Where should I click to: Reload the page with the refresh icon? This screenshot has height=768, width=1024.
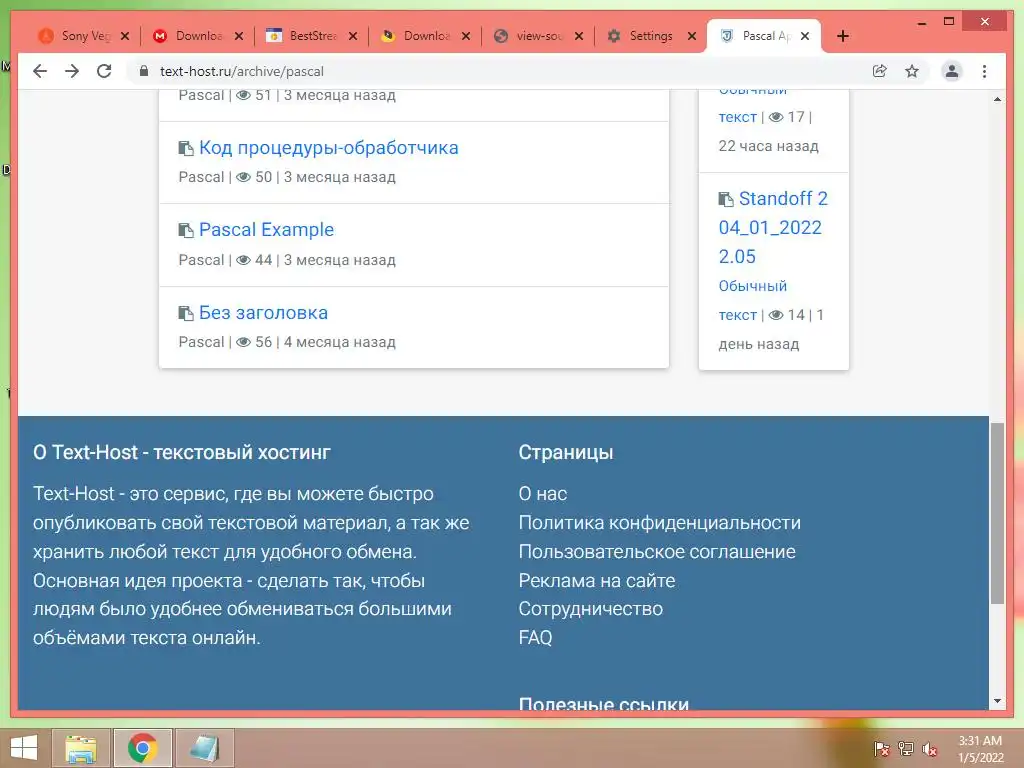[104, 71]
